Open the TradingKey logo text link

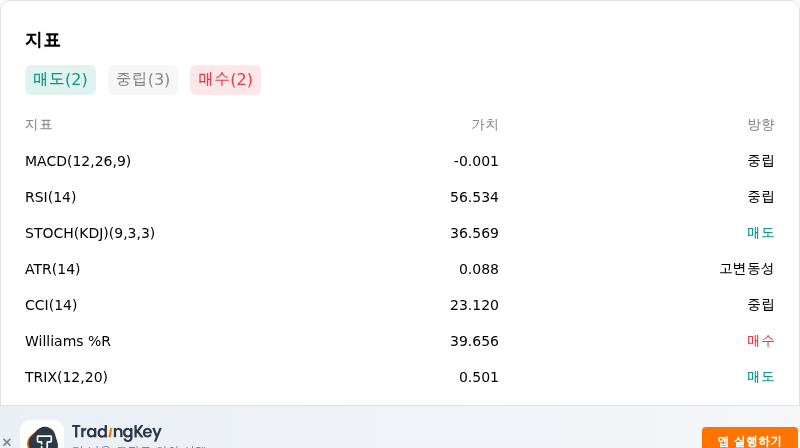point(117,432)
